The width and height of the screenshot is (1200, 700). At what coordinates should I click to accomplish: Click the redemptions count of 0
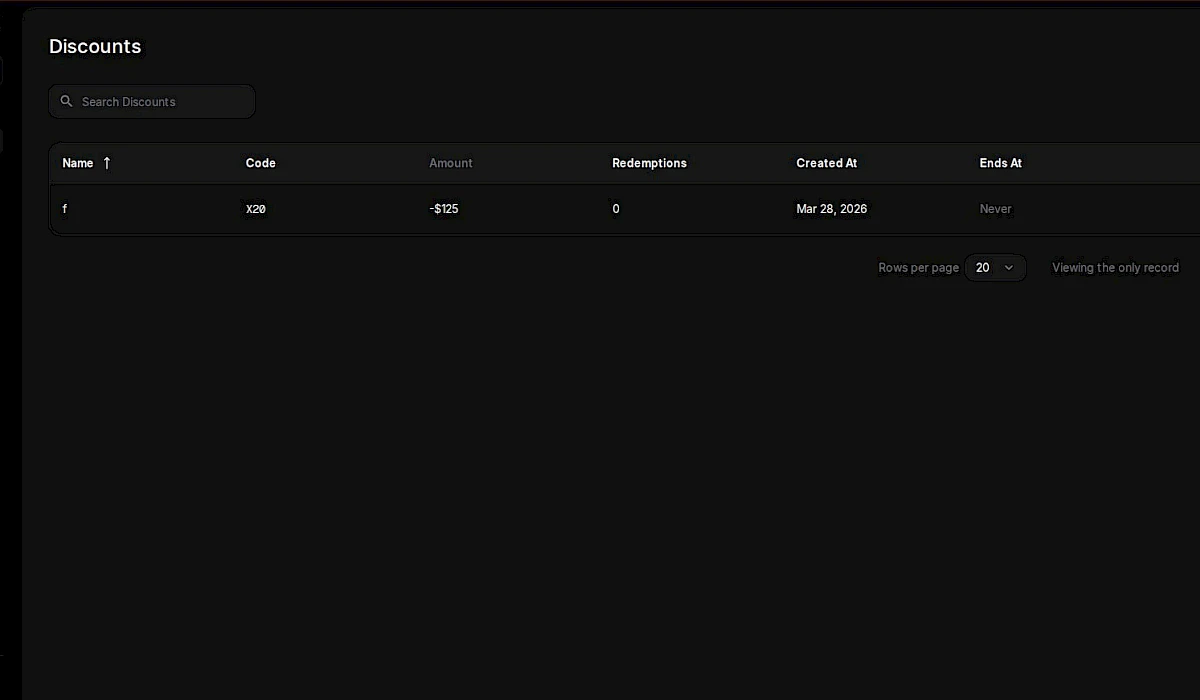(615, 209)
